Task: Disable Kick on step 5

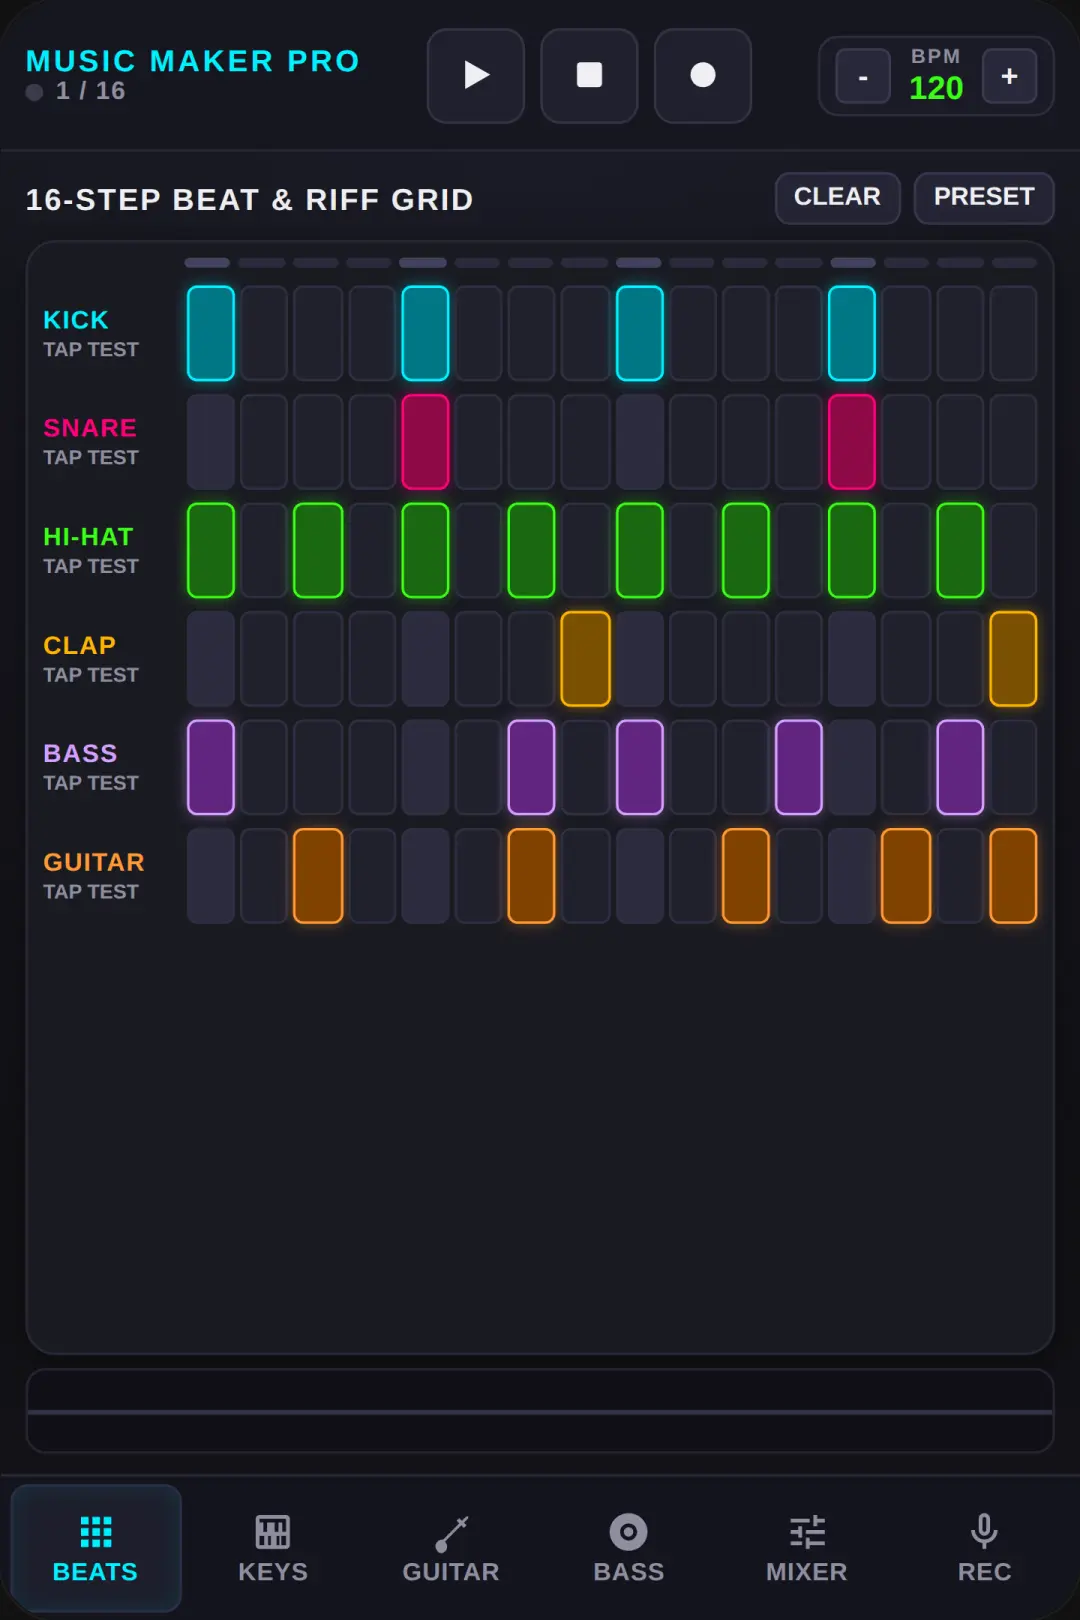Action: [425, 333]
